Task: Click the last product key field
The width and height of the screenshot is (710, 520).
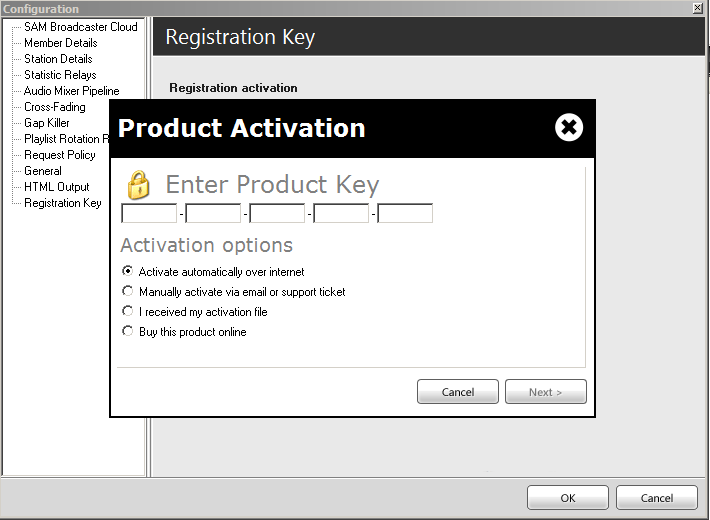Action: click(405, 213)
